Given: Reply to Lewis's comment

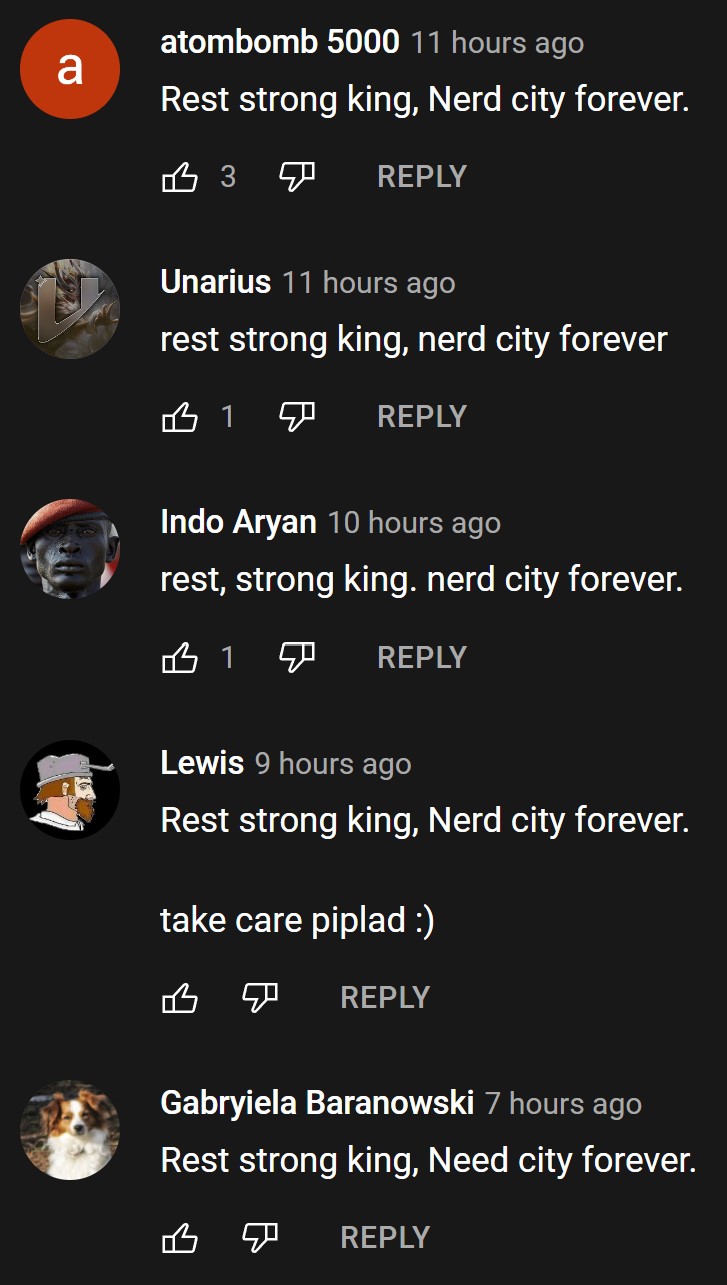Looking at the screenshot, I should [385, 997].
